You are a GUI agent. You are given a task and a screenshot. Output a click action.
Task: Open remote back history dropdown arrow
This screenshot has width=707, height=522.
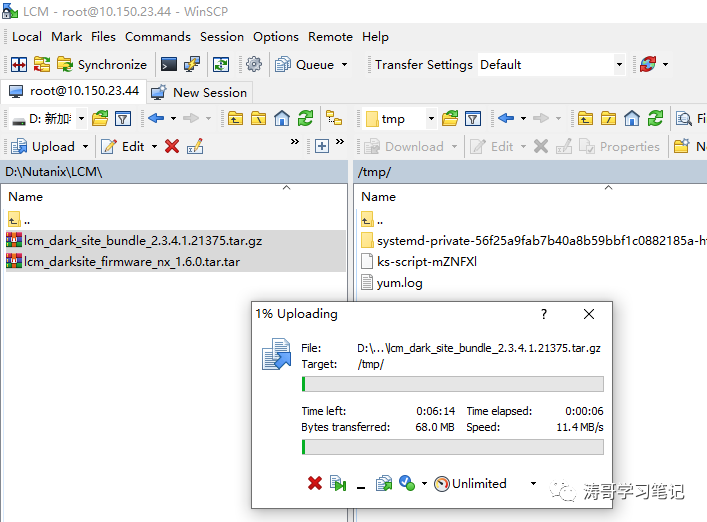pyautogui.click(x=523, y=119)
